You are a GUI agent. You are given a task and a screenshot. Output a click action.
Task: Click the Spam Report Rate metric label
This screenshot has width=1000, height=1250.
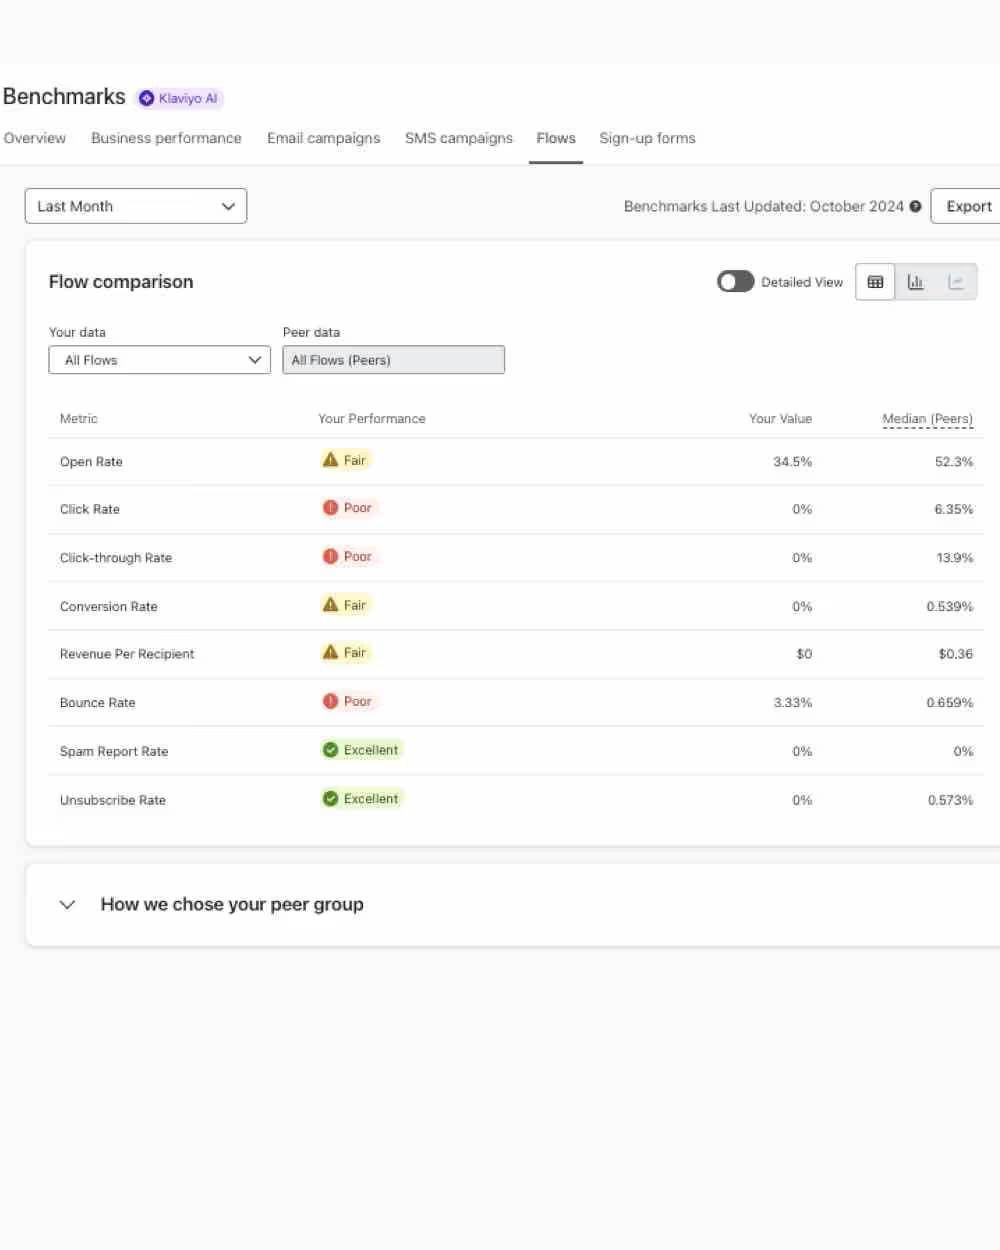[x=114, y=752]
